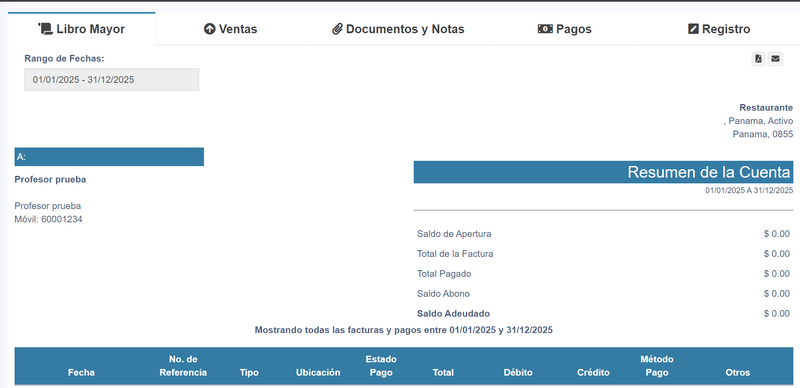Select the Saldo Adeudado label
This screenshot has width=800, height=388.
coord(454,313)
